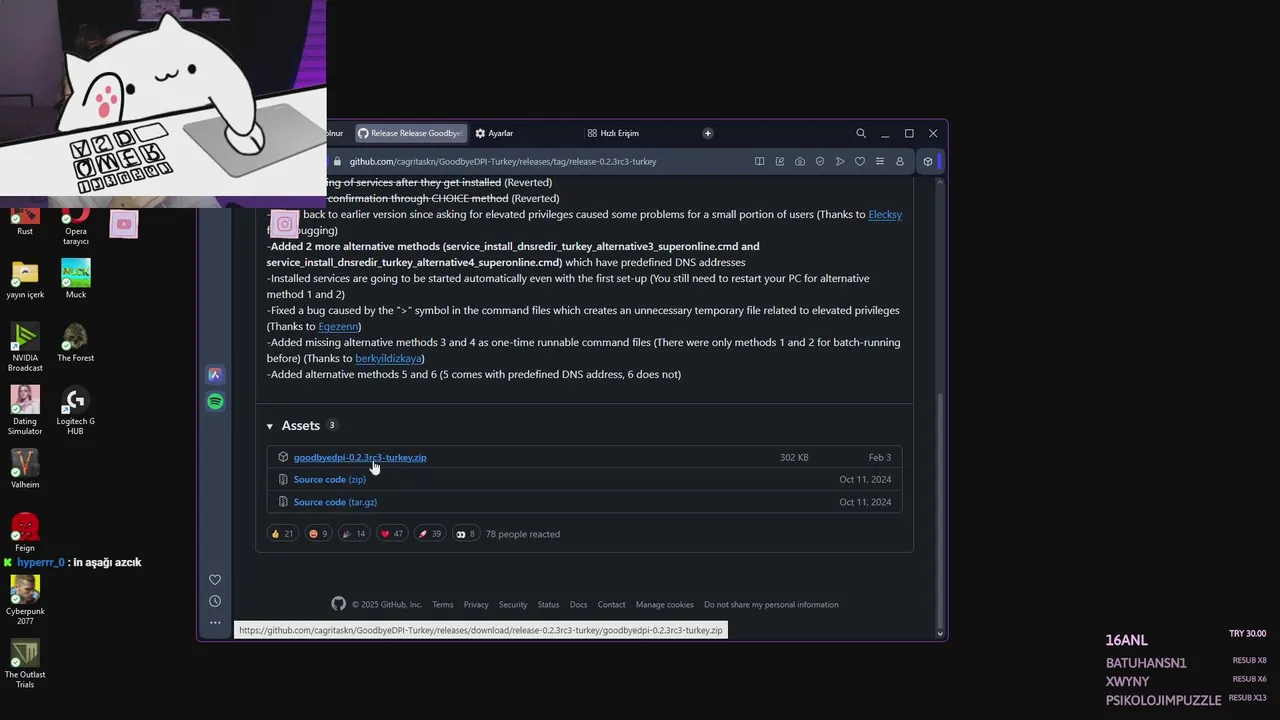
Task: Open history clock in Opera sidebar
Action: click(x=215, y=601)
